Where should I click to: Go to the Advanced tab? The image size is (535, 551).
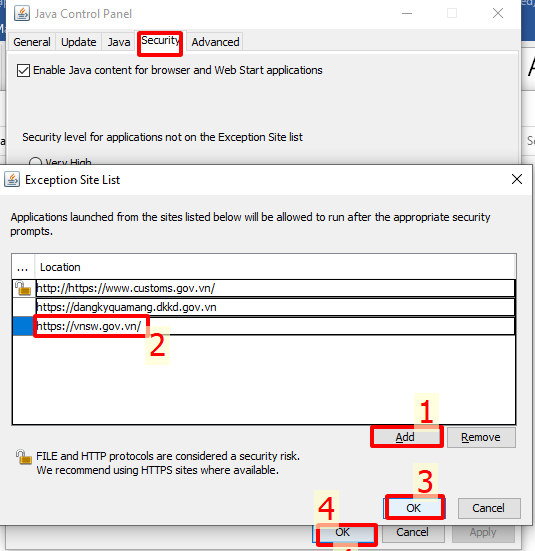click(215, 42)
